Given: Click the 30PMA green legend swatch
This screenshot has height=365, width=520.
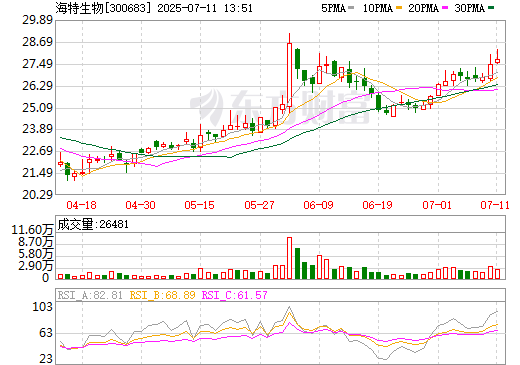Looking at the screenshot, I should pos(491,8).
